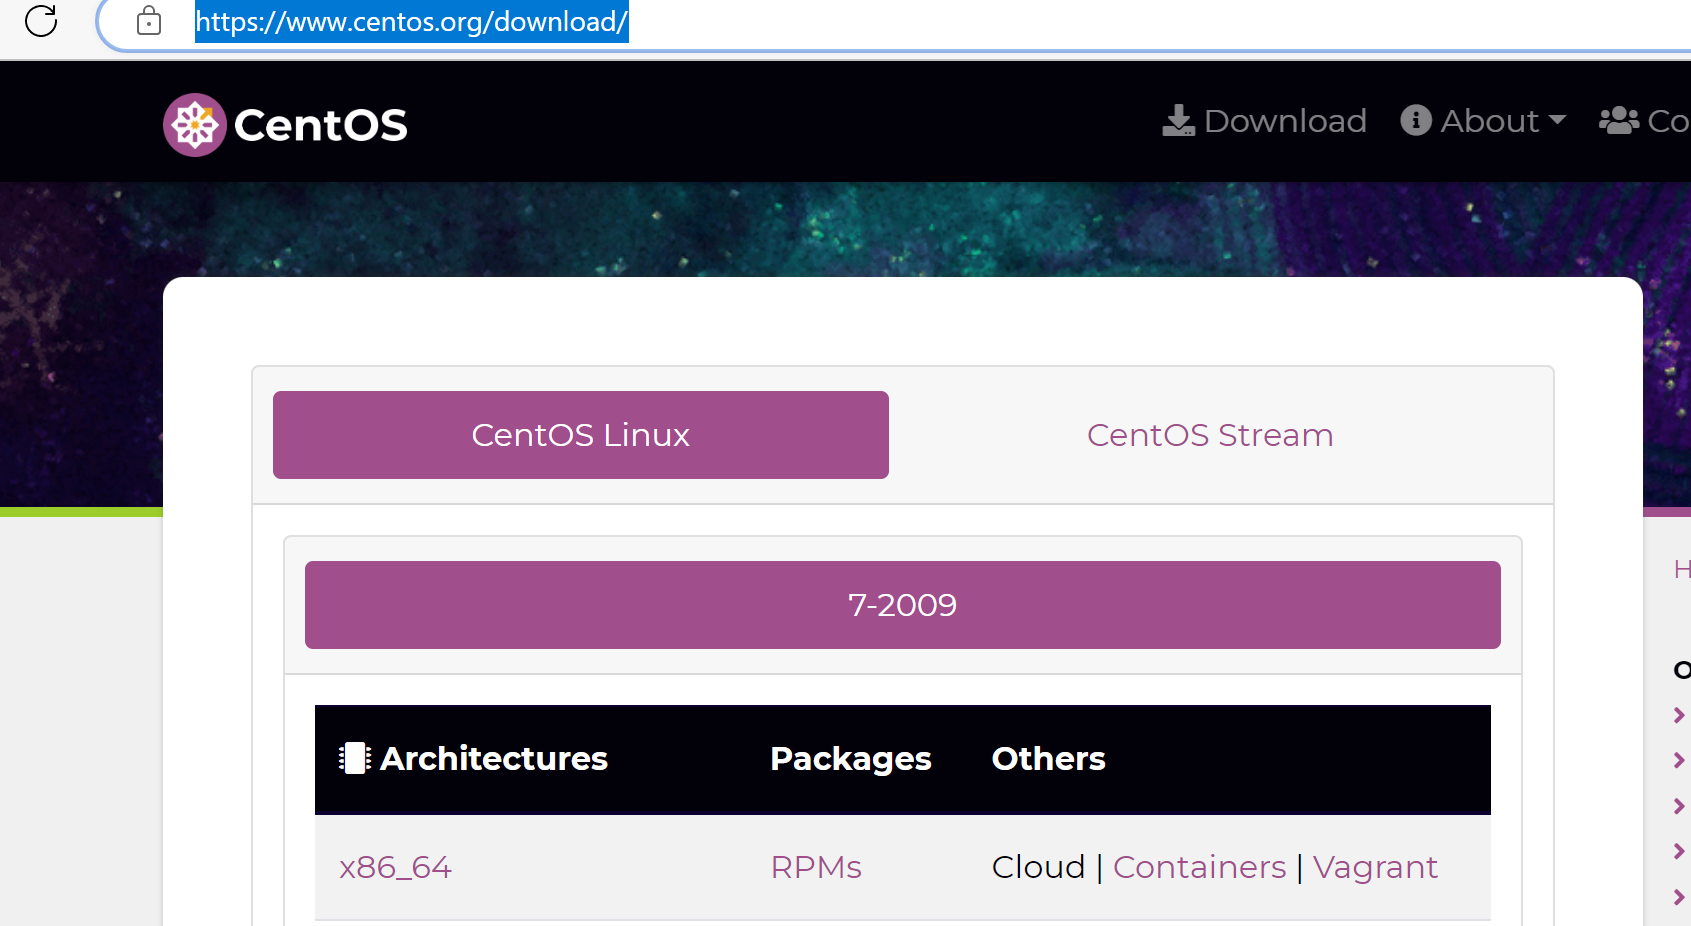Open the Containers link
Viewport: 1691px width, 926px height.
click(x=1199, y=867)
